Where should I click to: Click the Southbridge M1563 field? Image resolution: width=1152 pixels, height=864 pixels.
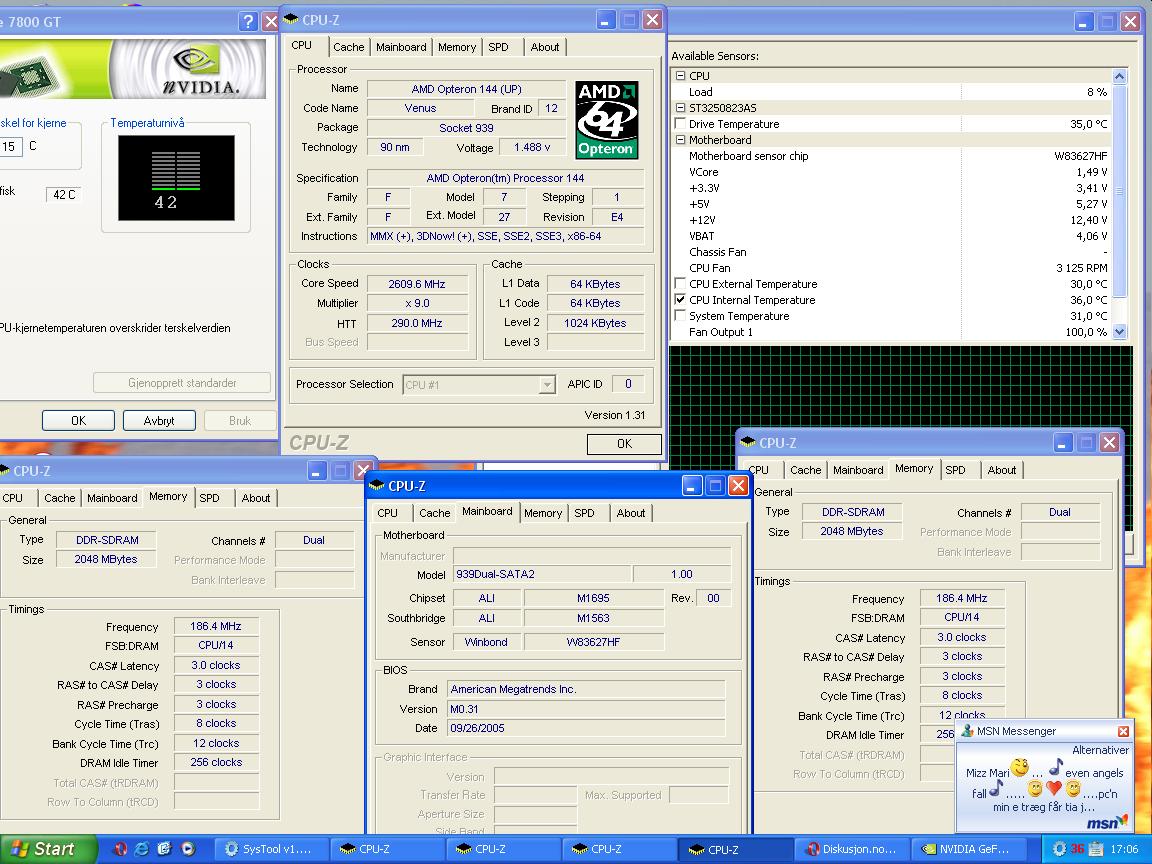[x=594, y=618]
